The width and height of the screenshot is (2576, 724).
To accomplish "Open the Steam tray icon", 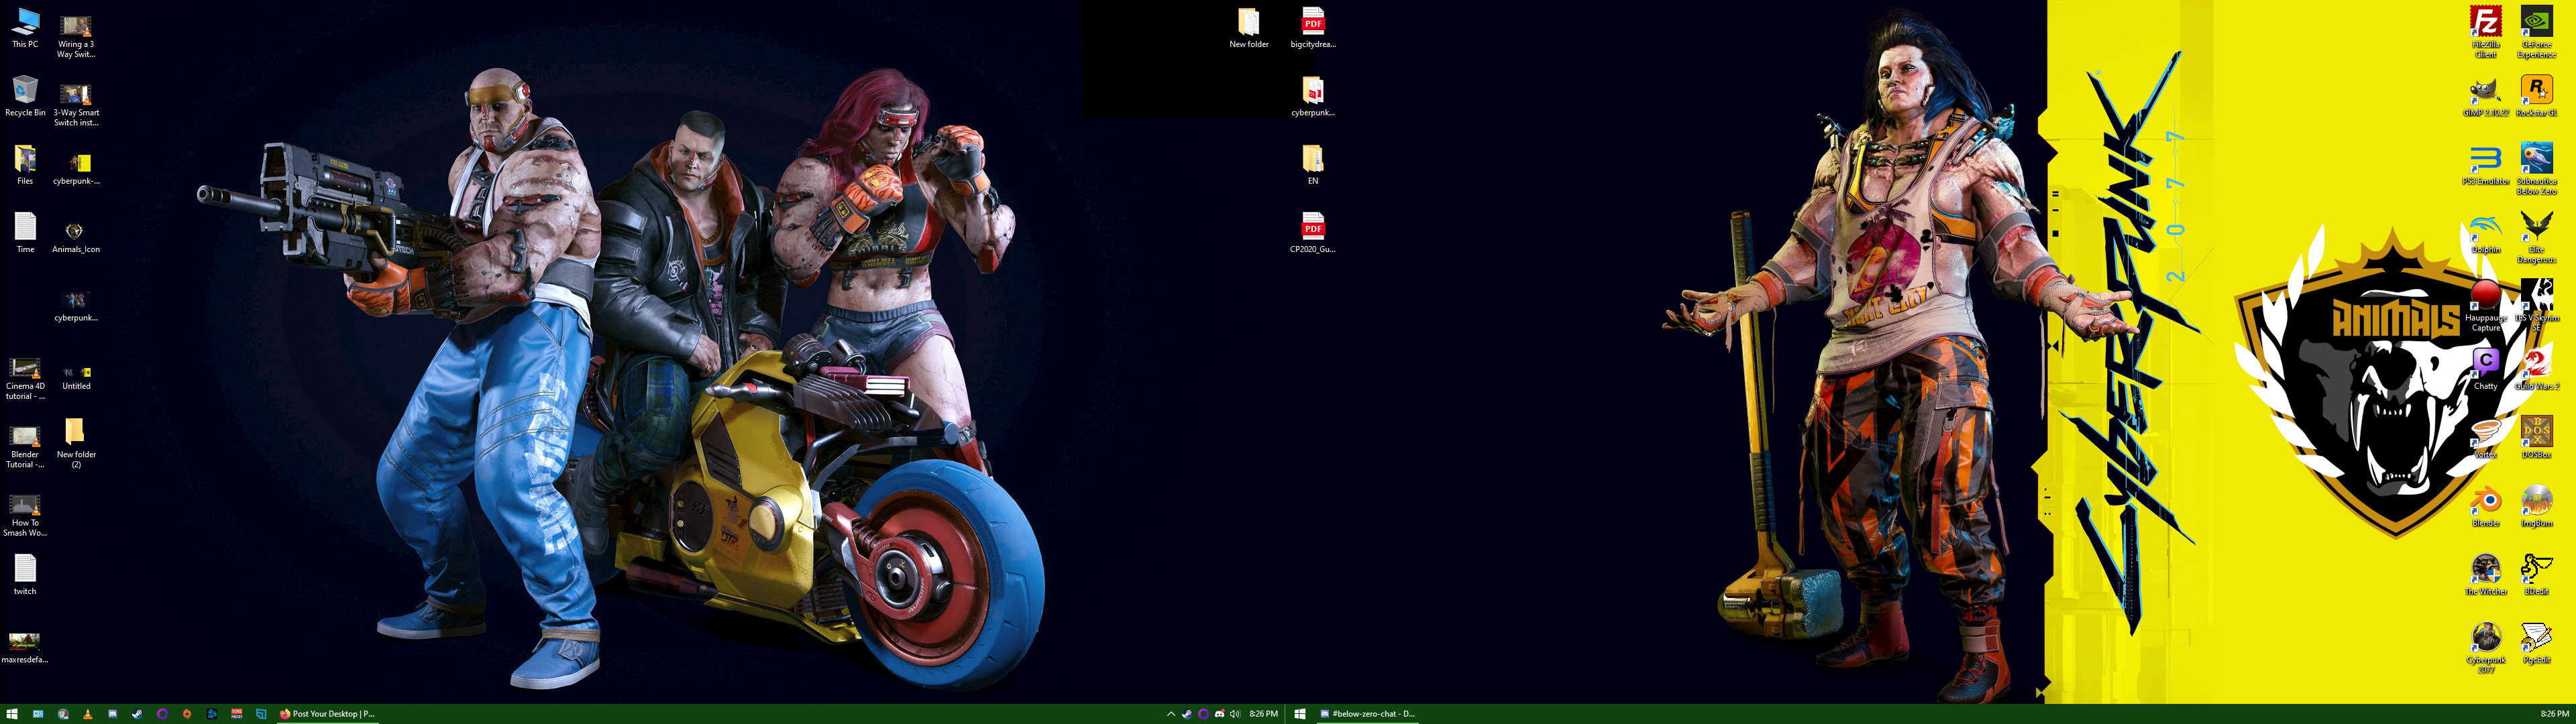I will (x=1187, y=714).
